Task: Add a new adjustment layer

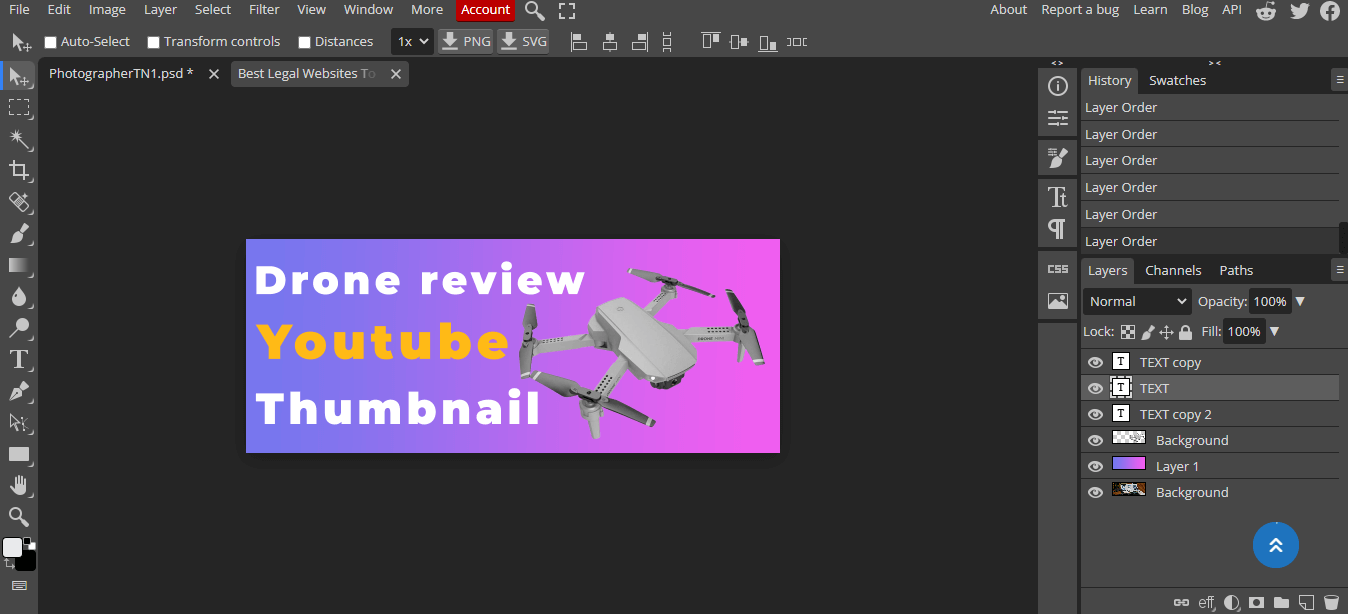Action: pos(1232,603)
